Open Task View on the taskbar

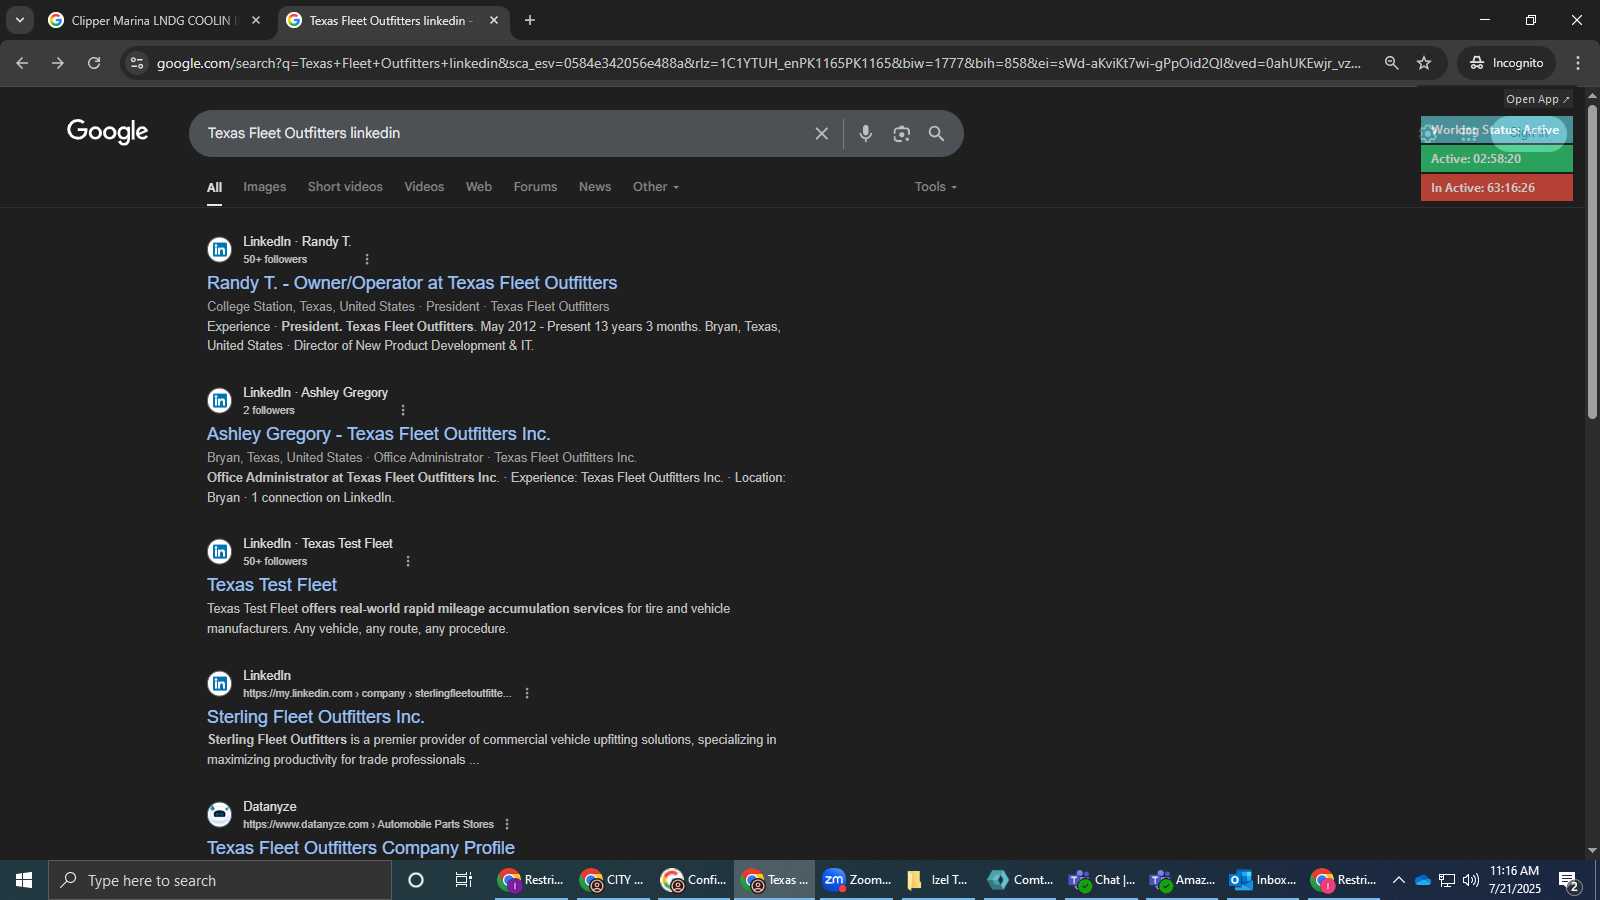point(464,880)
